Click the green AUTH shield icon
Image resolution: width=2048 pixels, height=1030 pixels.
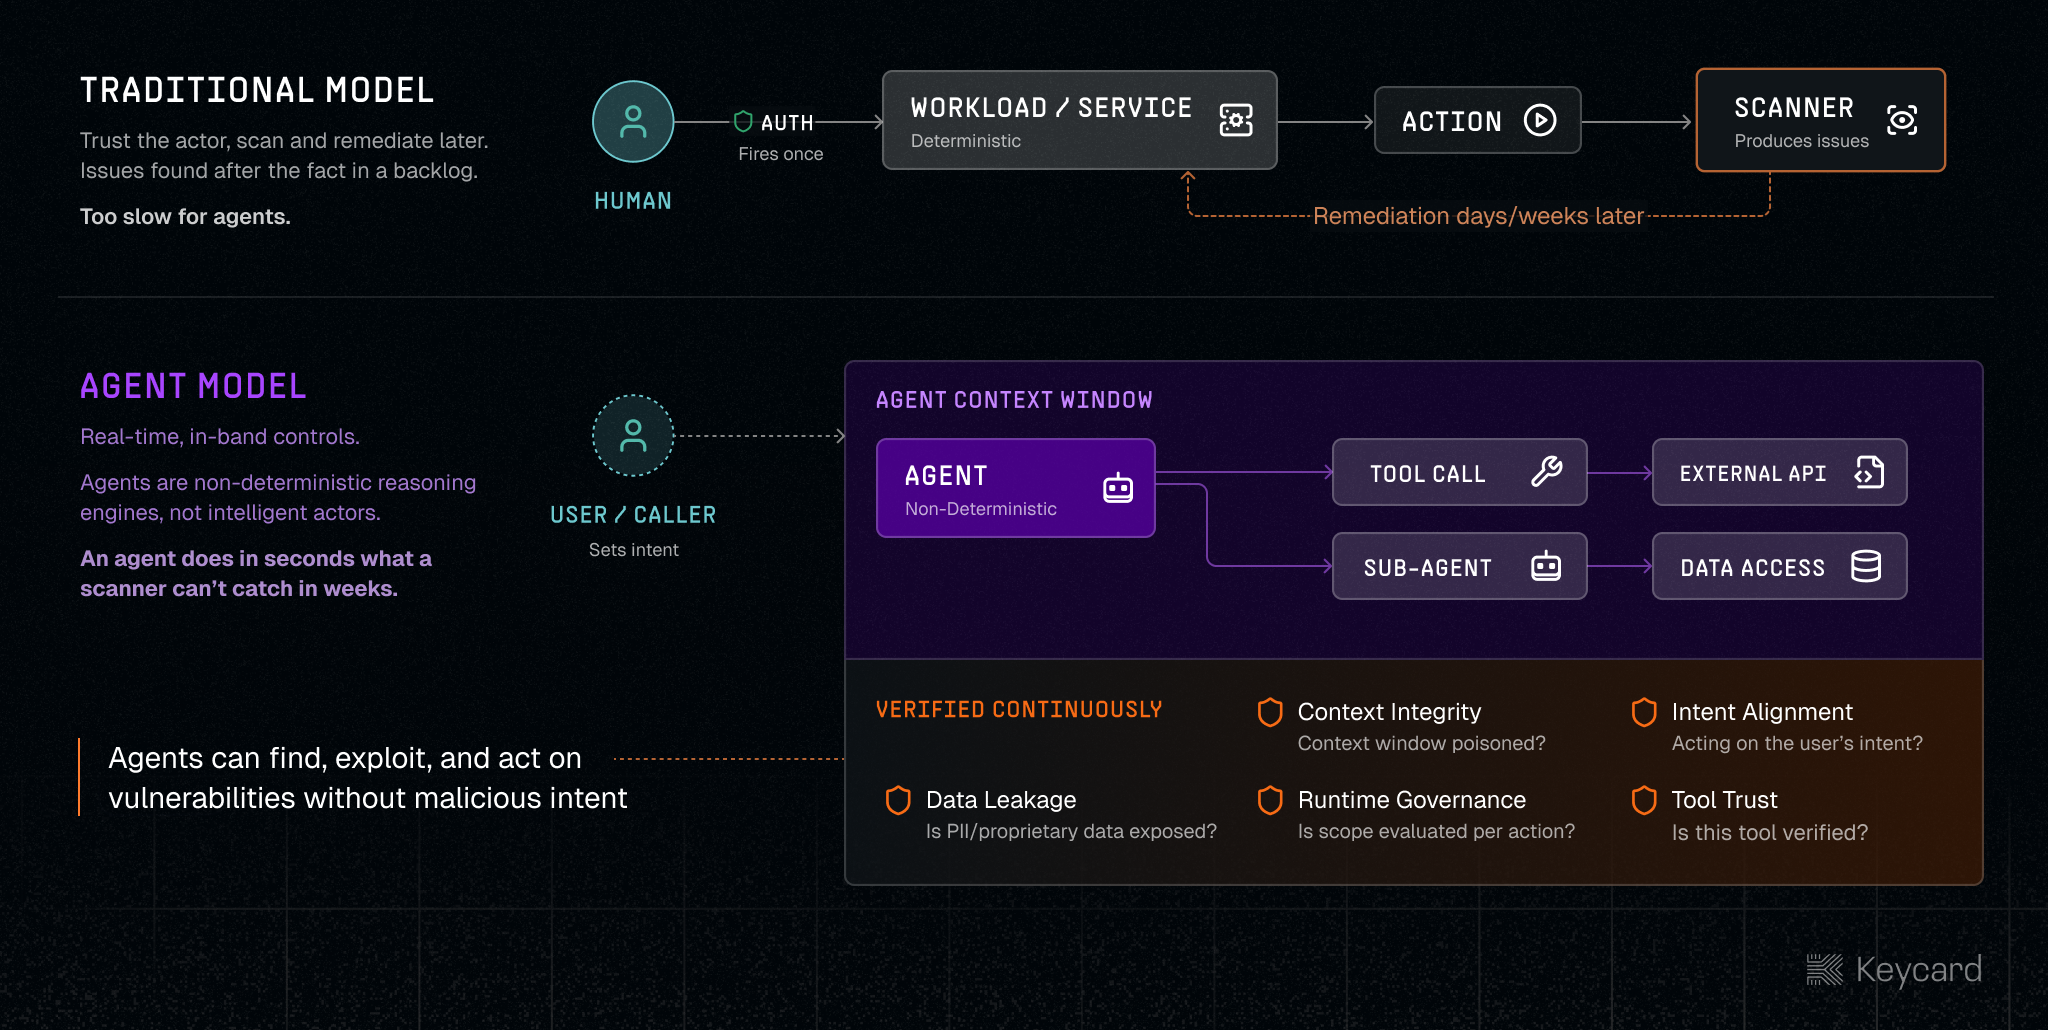pos(743,122)
